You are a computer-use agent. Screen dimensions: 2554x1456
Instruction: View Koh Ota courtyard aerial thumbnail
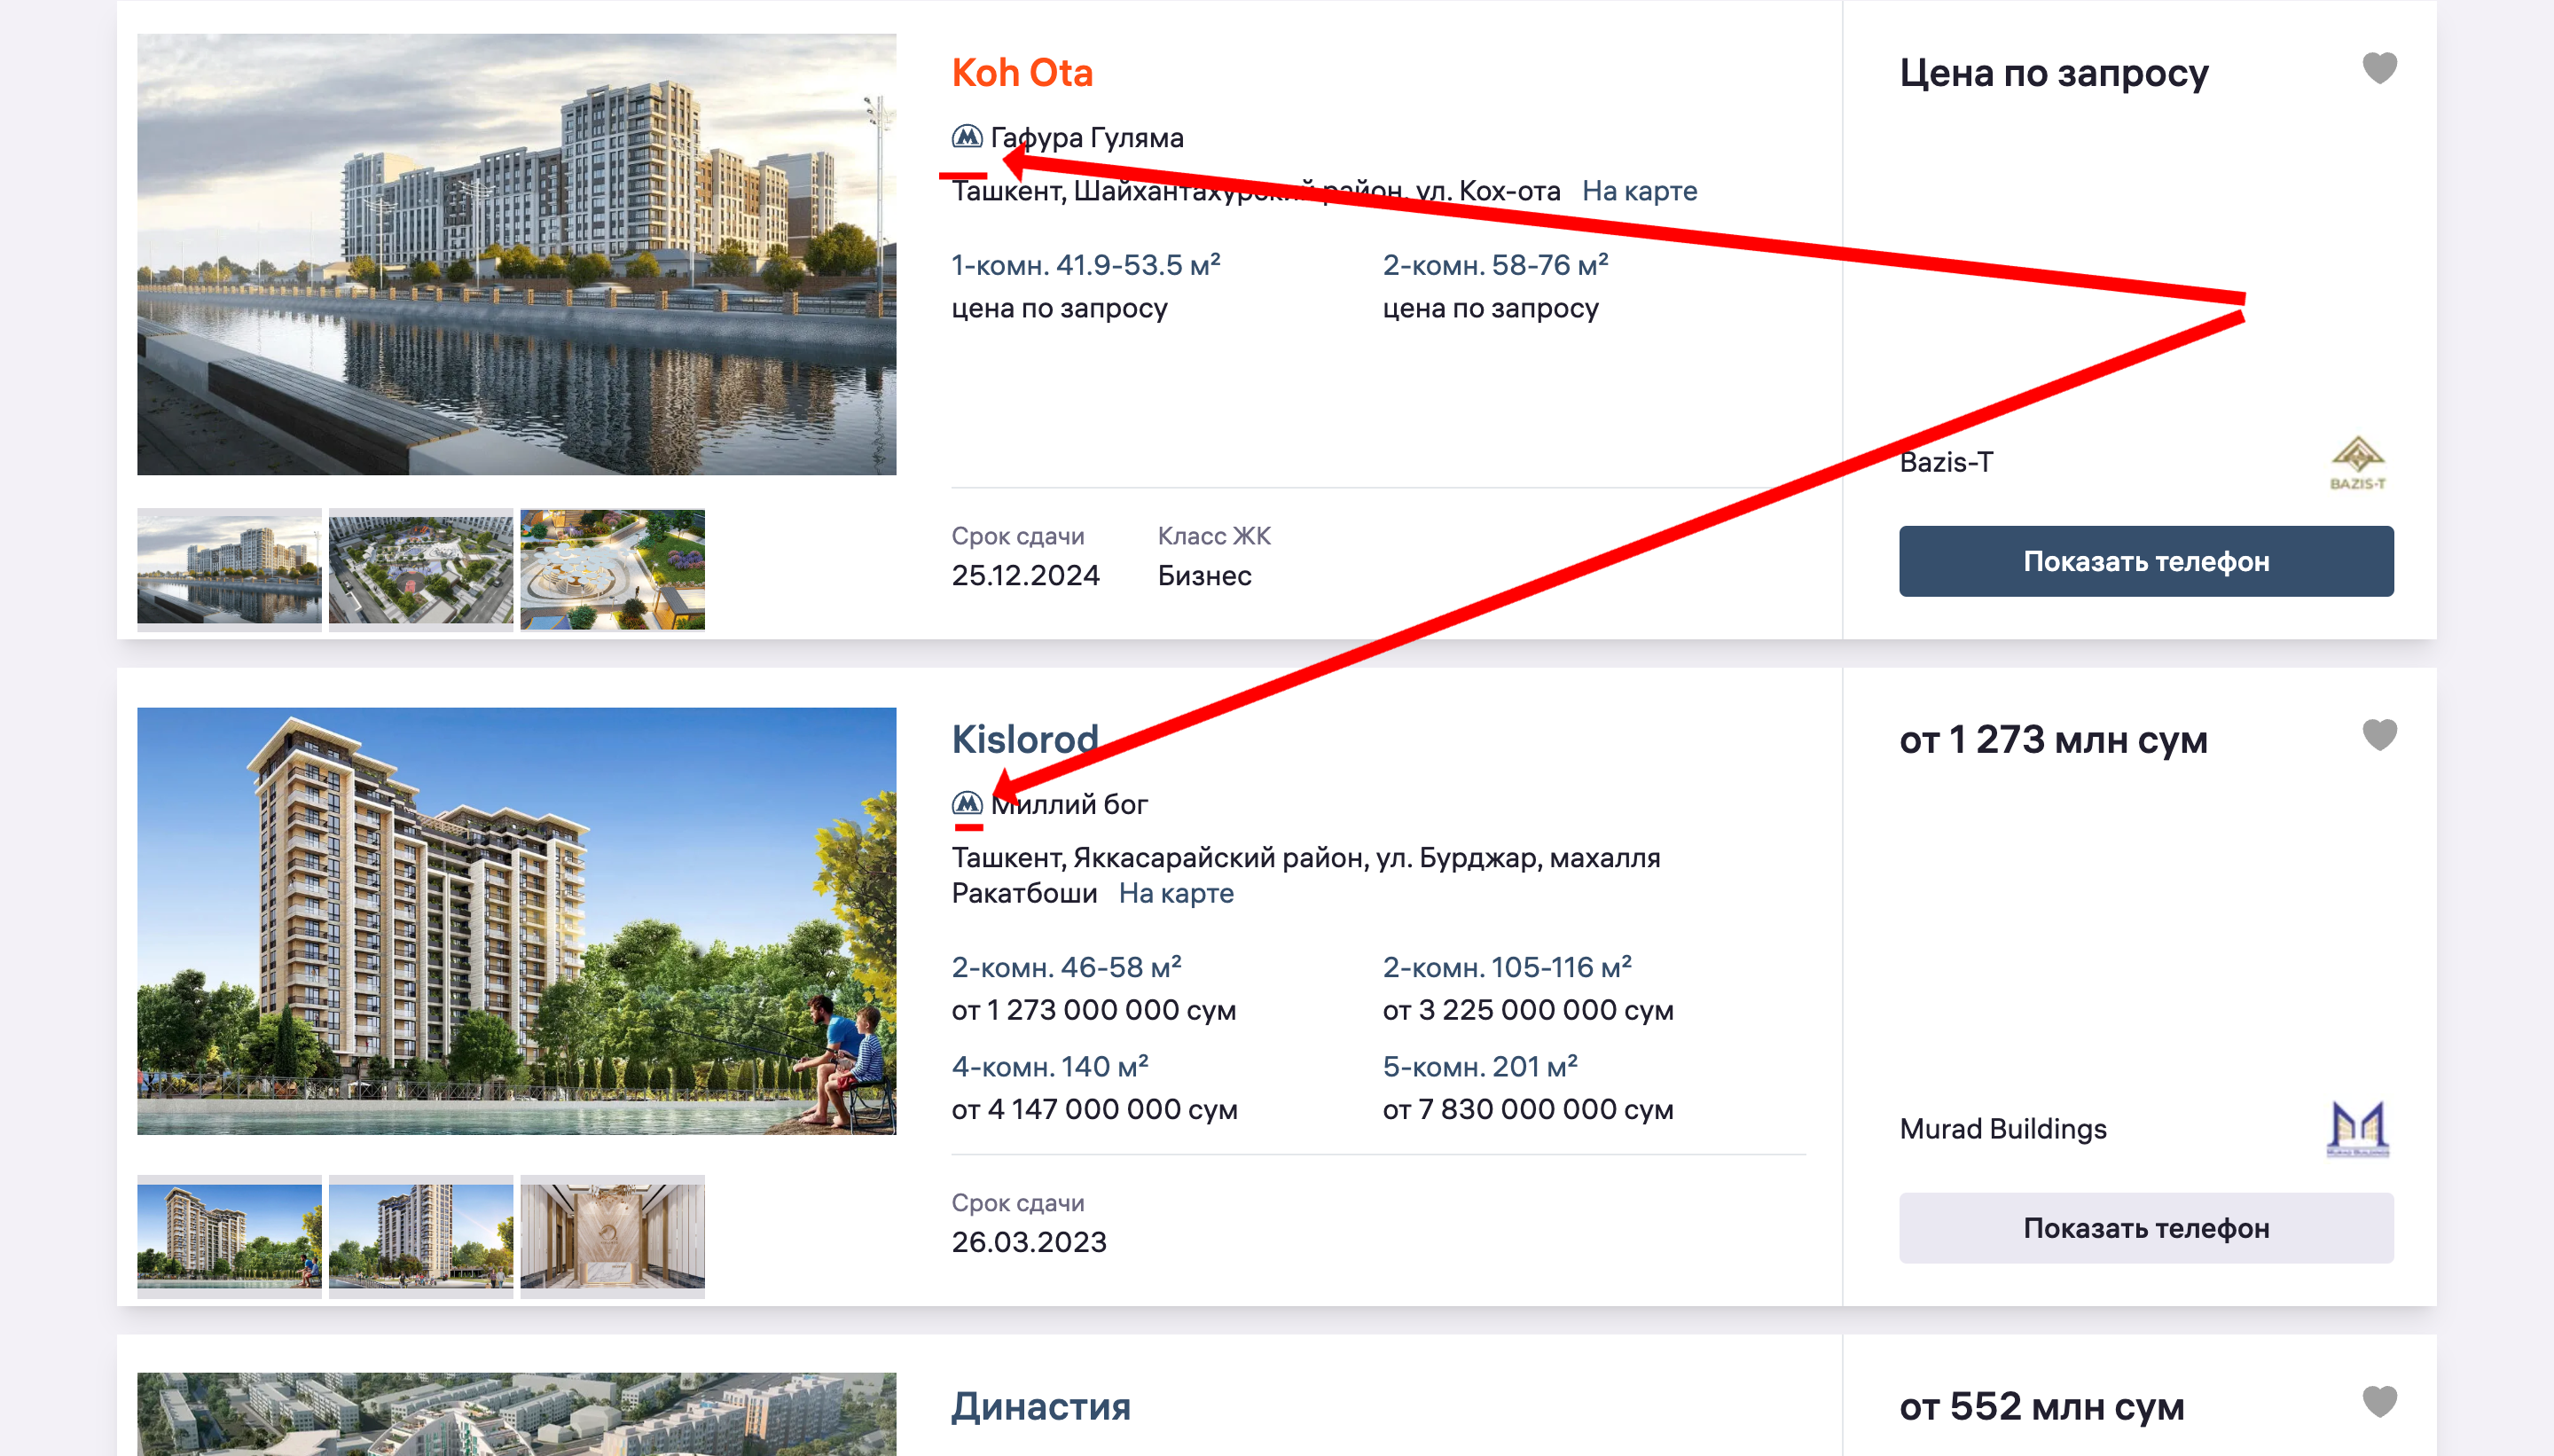(x=421, y=569)
